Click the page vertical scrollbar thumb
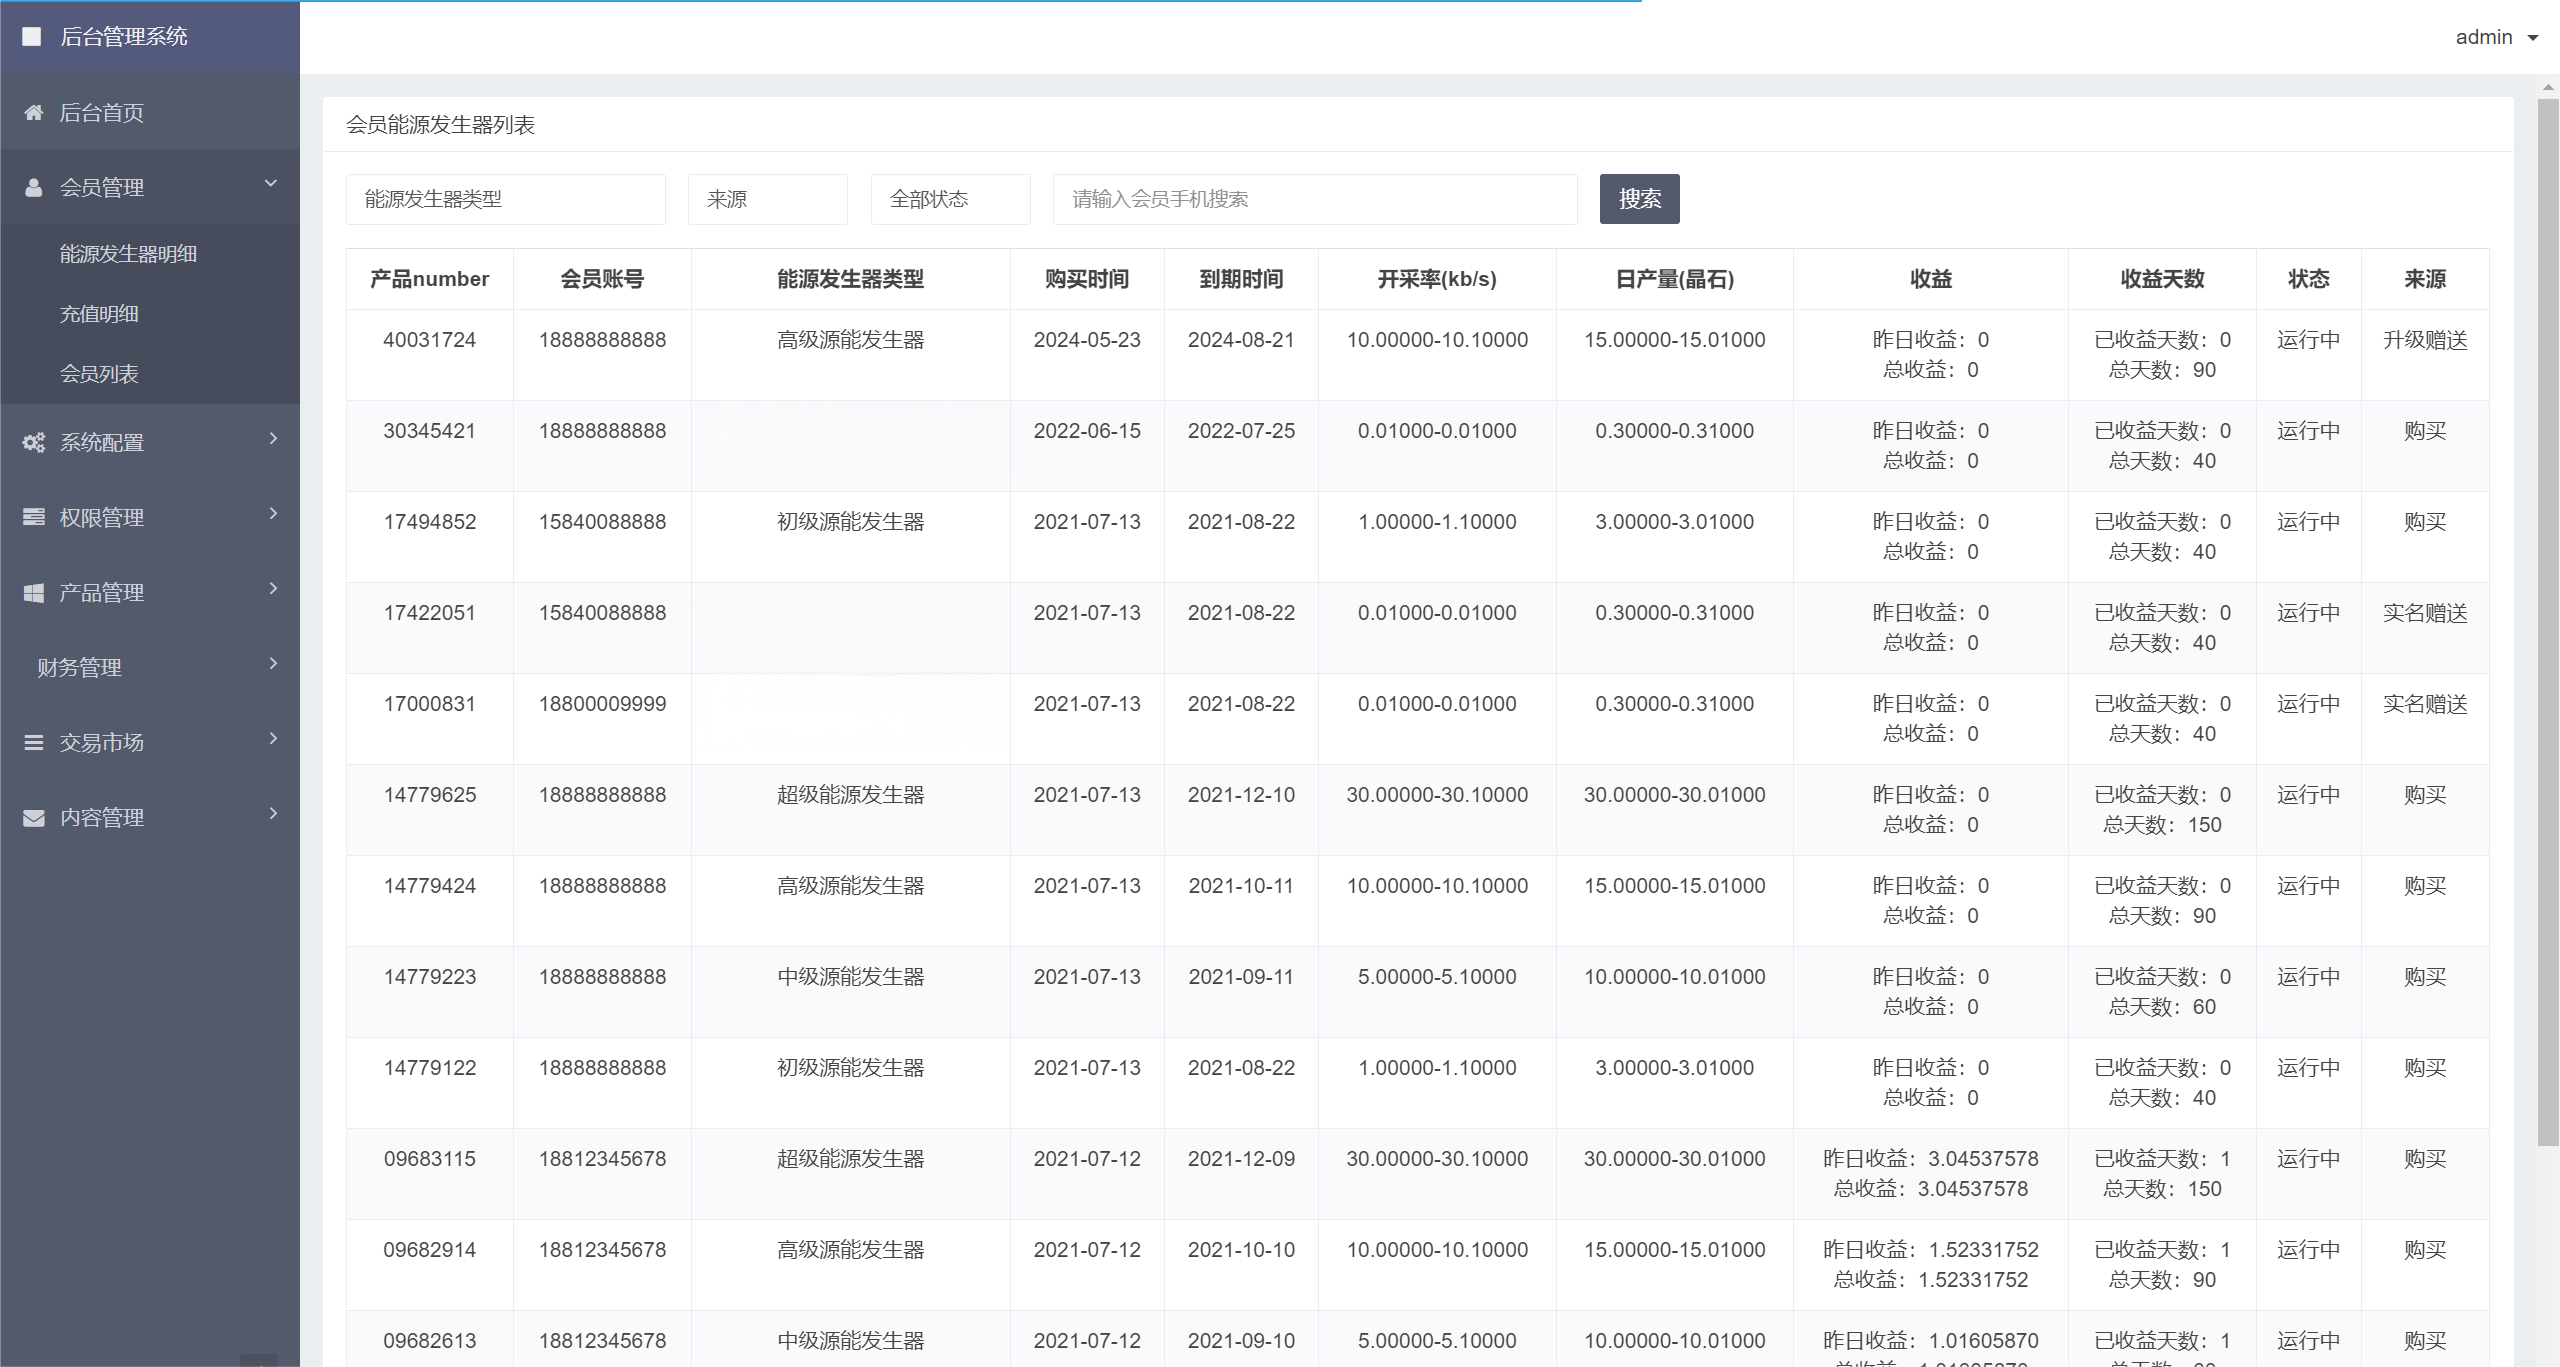The width and height of the screenshot is (2560, 1367). [x=2547, y=620]
